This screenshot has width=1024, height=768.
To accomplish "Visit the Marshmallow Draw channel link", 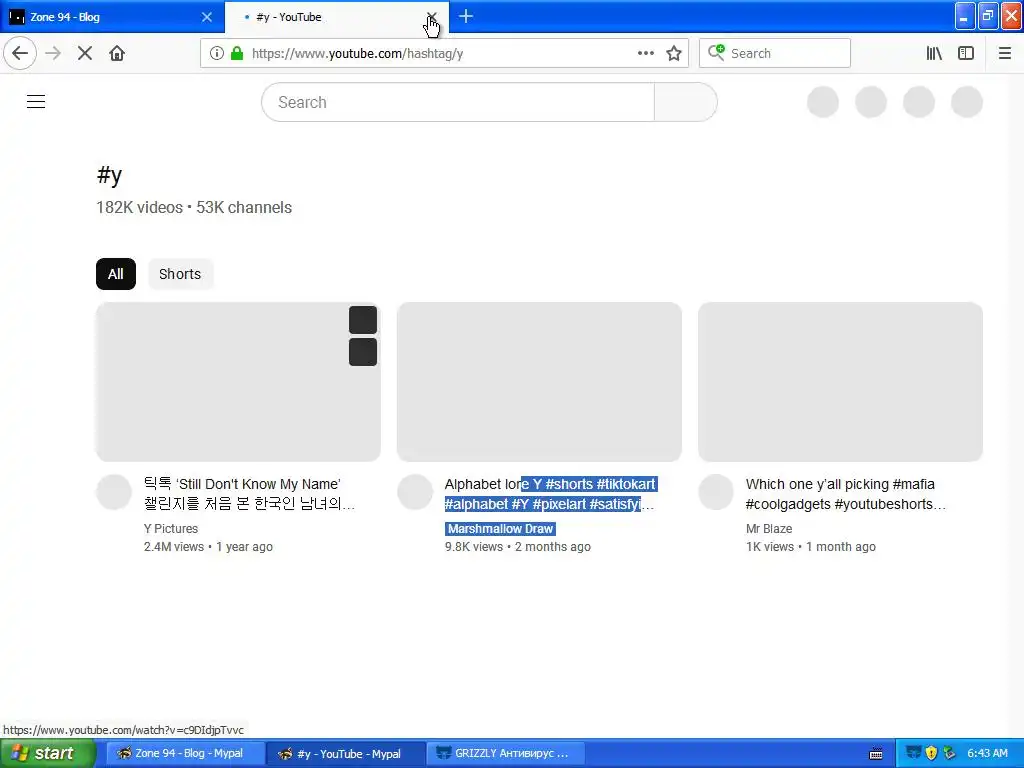I will tap(500, 528).
